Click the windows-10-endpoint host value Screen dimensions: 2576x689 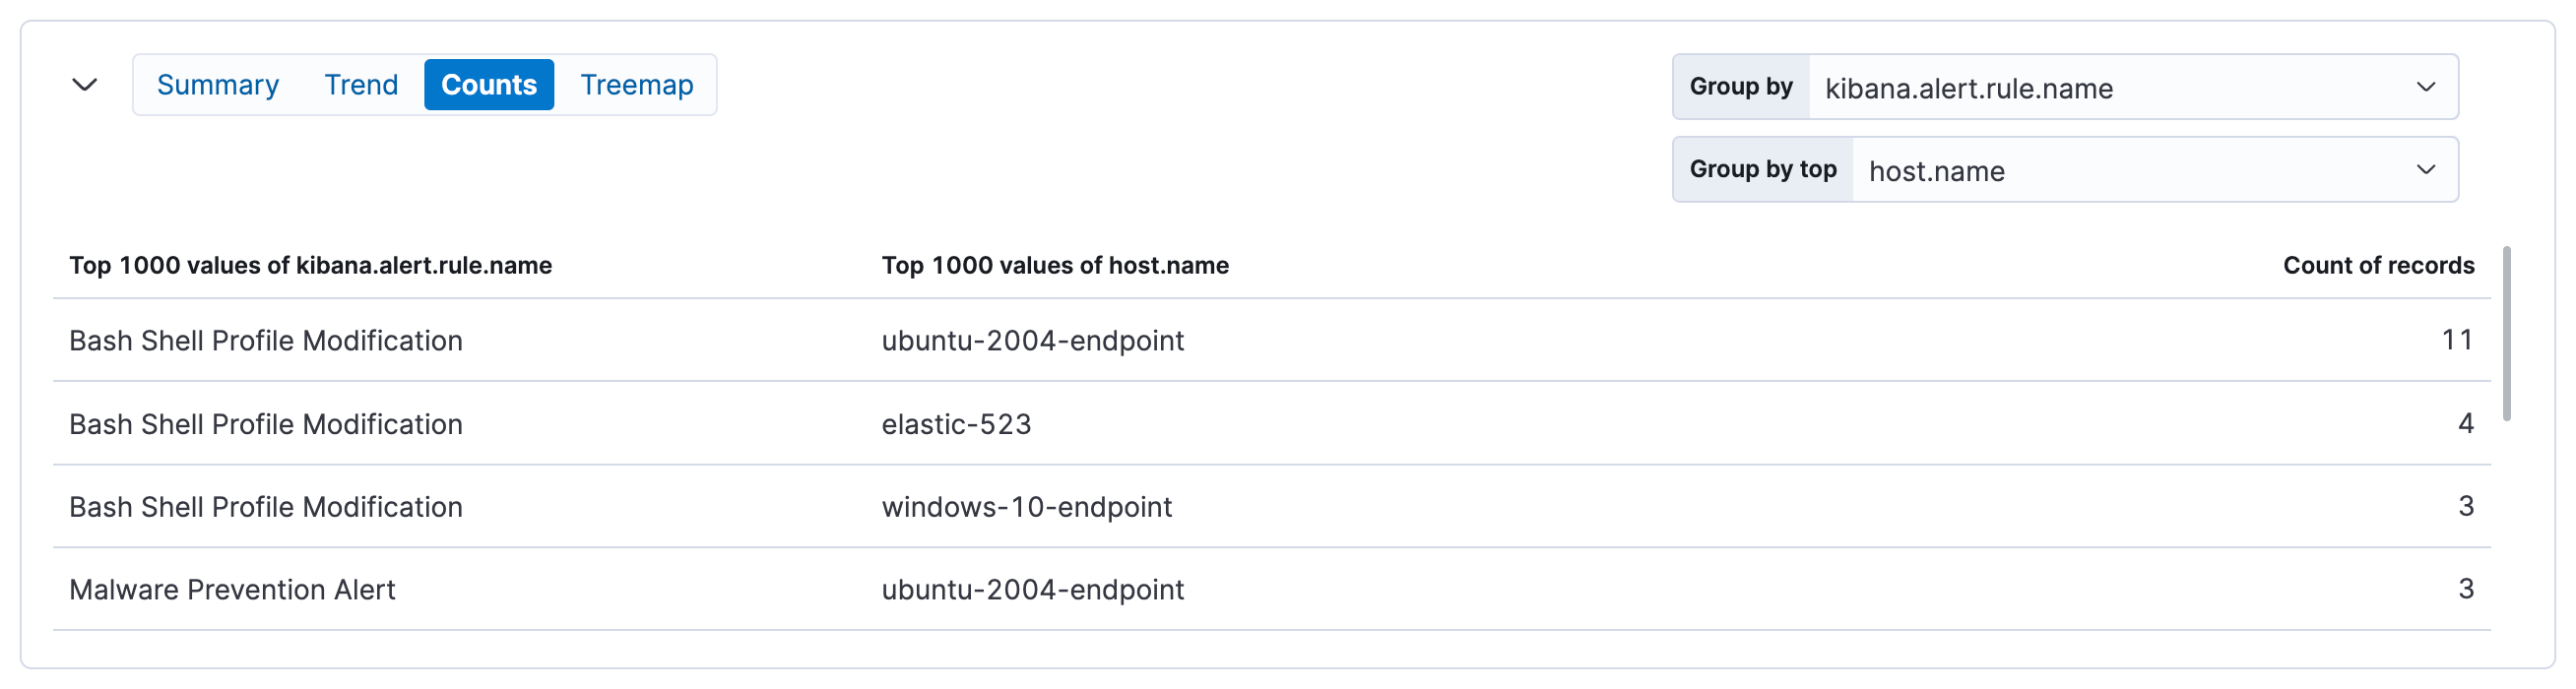(1026, 507)
